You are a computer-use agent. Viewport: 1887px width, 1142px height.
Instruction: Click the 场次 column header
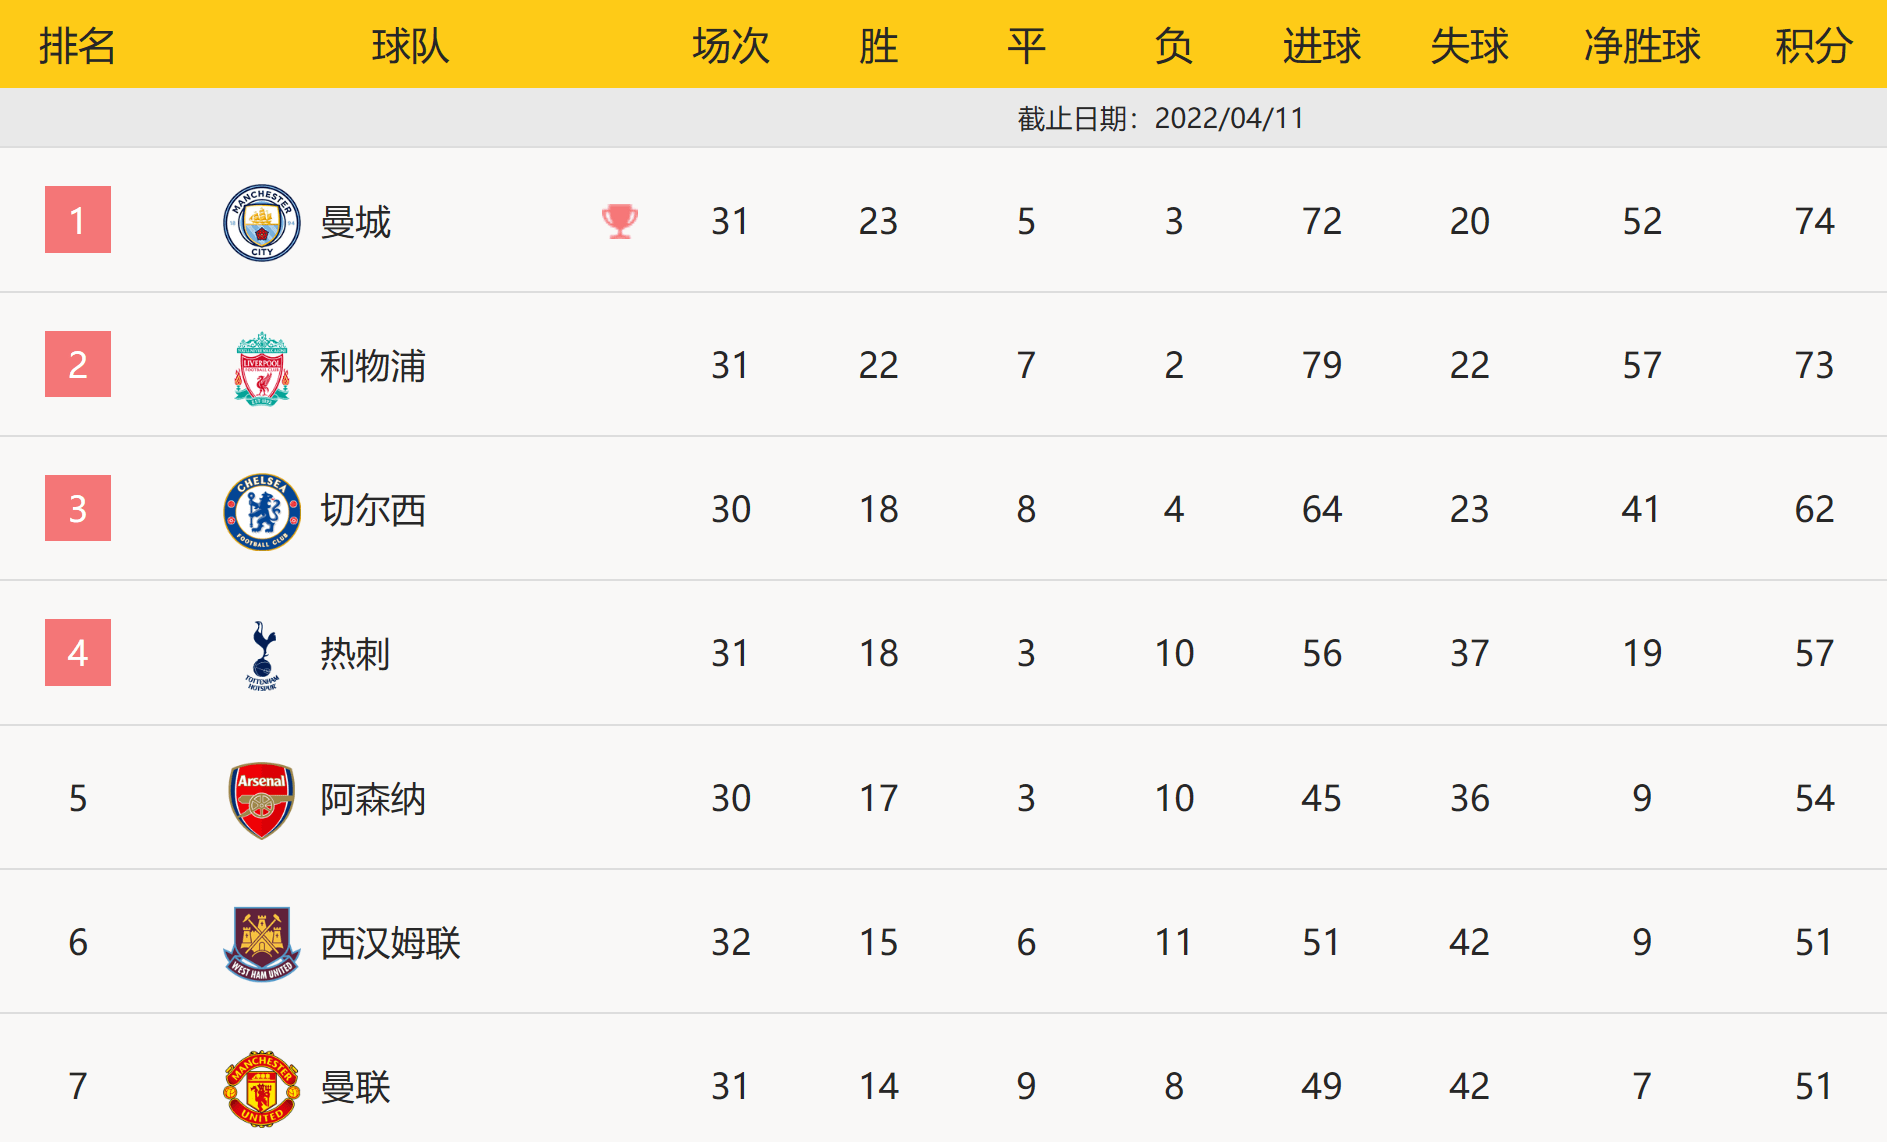[x=730, y=46]
